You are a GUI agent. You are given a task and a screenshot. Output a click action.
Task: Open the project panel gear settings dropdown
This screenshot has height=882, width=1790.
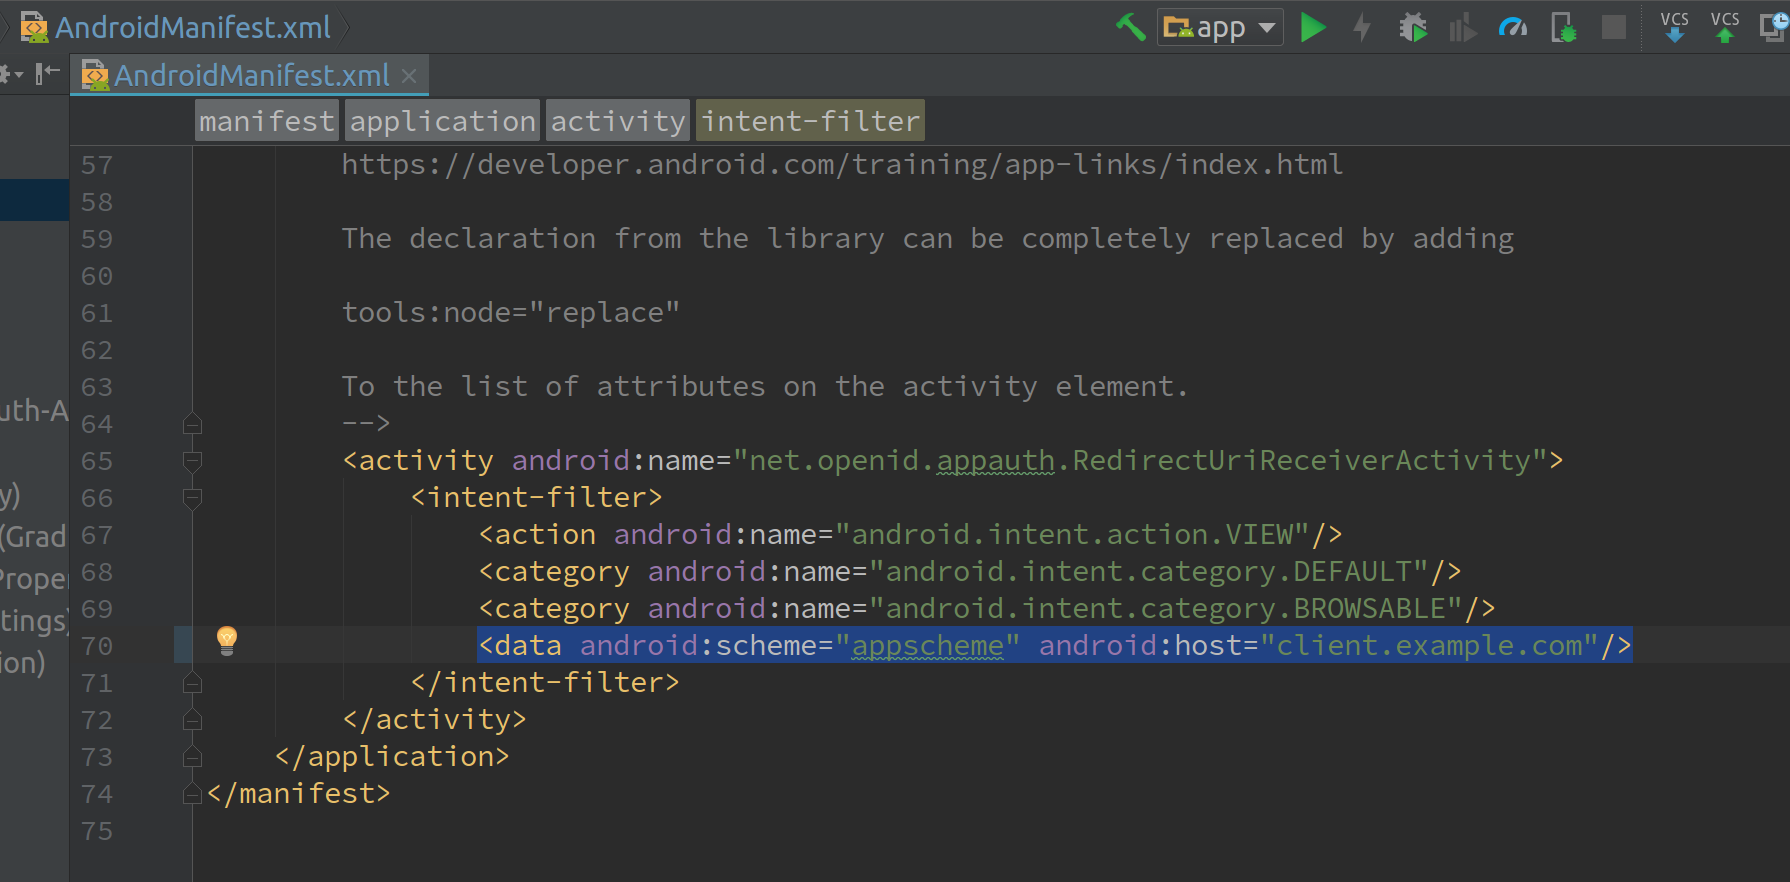10,74
